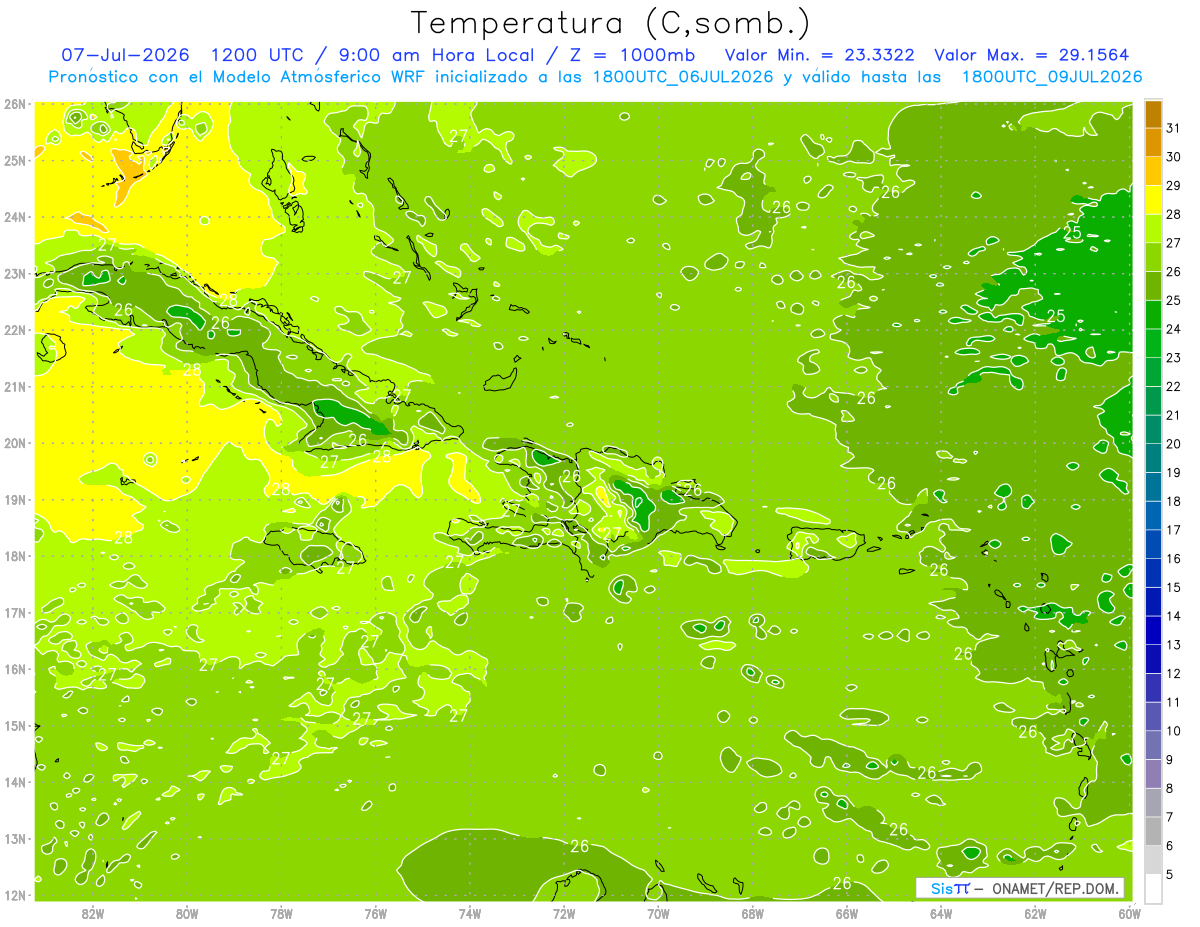Click the 72W longitude axis label
Screen dimensions: 1200x927
[564, 913]
